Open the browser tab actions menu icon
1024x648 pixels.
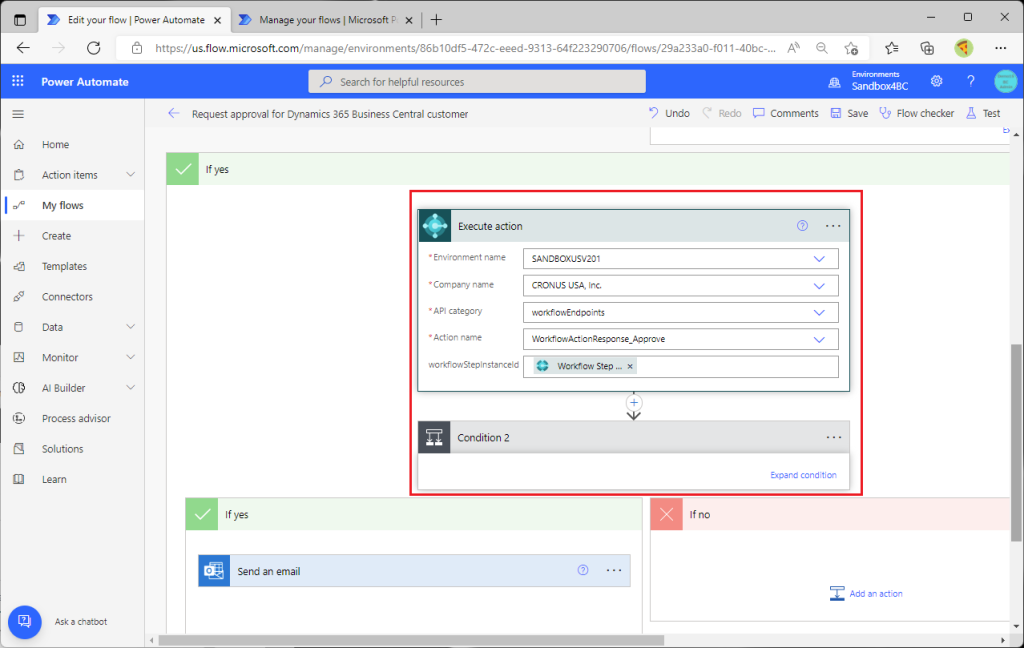20,20
